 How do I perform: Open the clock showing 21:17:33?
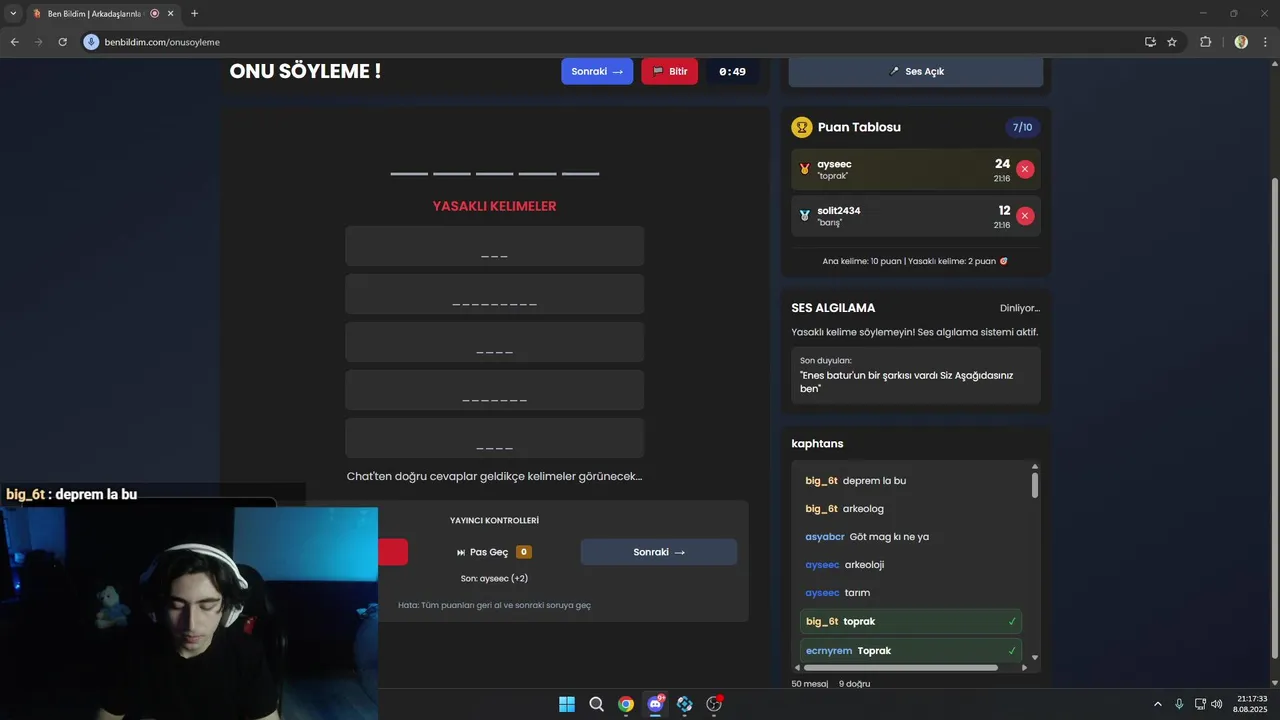(x=1251, y=704)
